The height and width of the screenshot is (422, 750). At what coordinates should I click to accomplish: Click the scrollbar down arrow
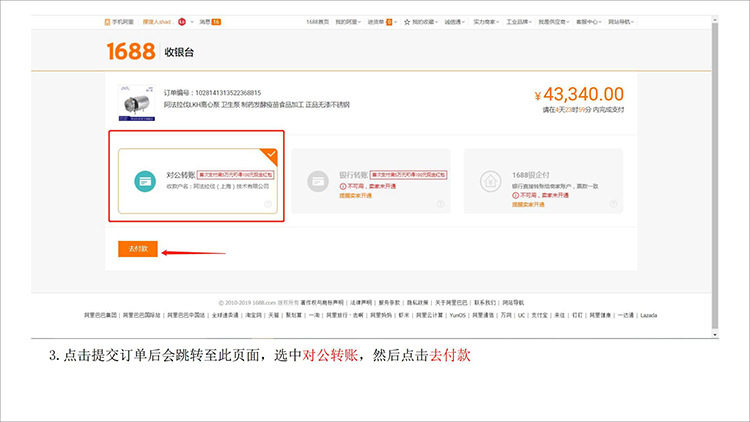[715, 334]
